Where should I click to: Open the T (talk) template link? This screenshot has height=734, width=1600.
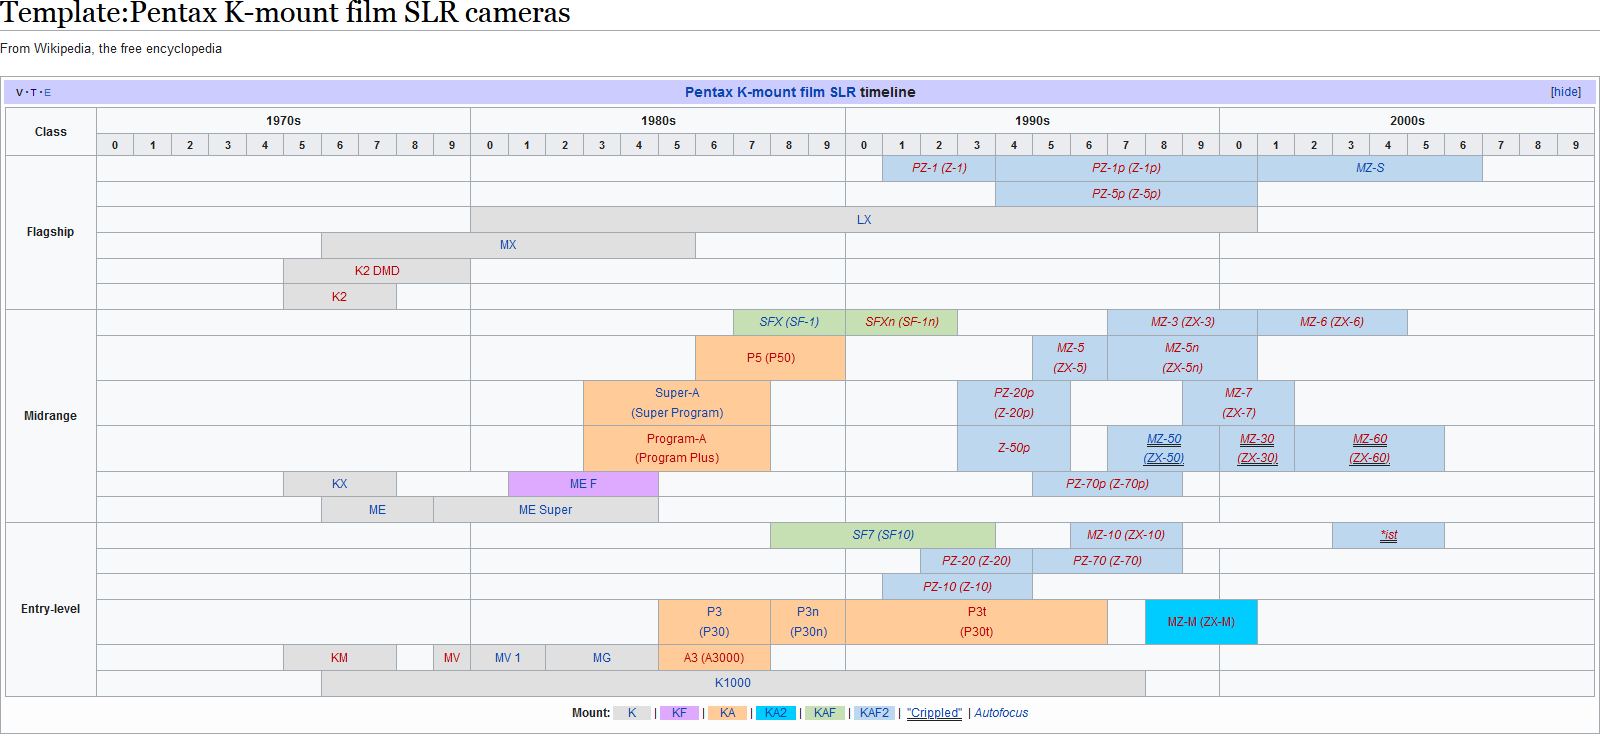pyautogui.click(x=33, y=92)
